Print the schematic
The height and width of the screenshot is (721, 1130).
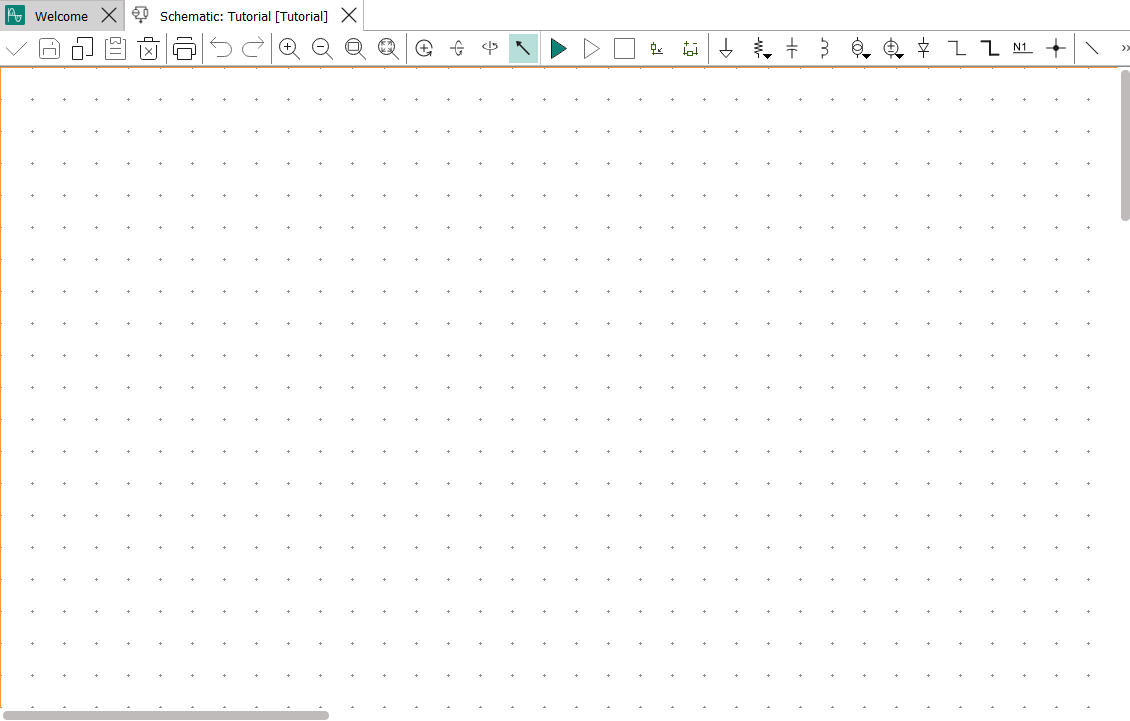click(184, 49)
